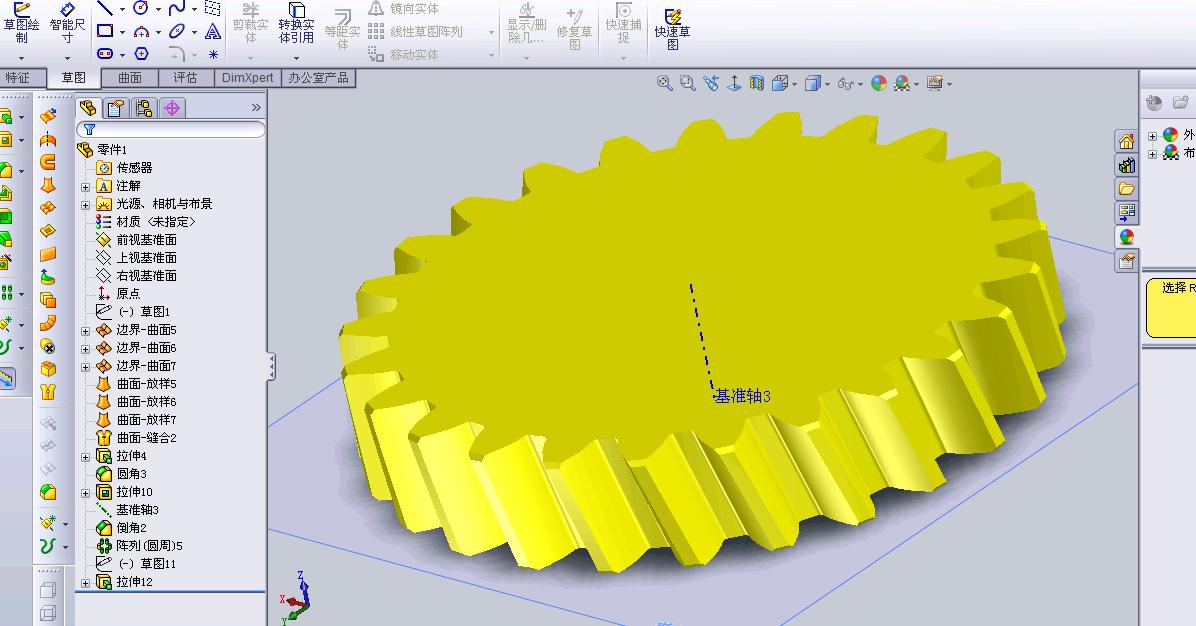Open the File Explorer task pane tab
This screenshot has height=626, width=1196.
click(x=1127, y=188)
